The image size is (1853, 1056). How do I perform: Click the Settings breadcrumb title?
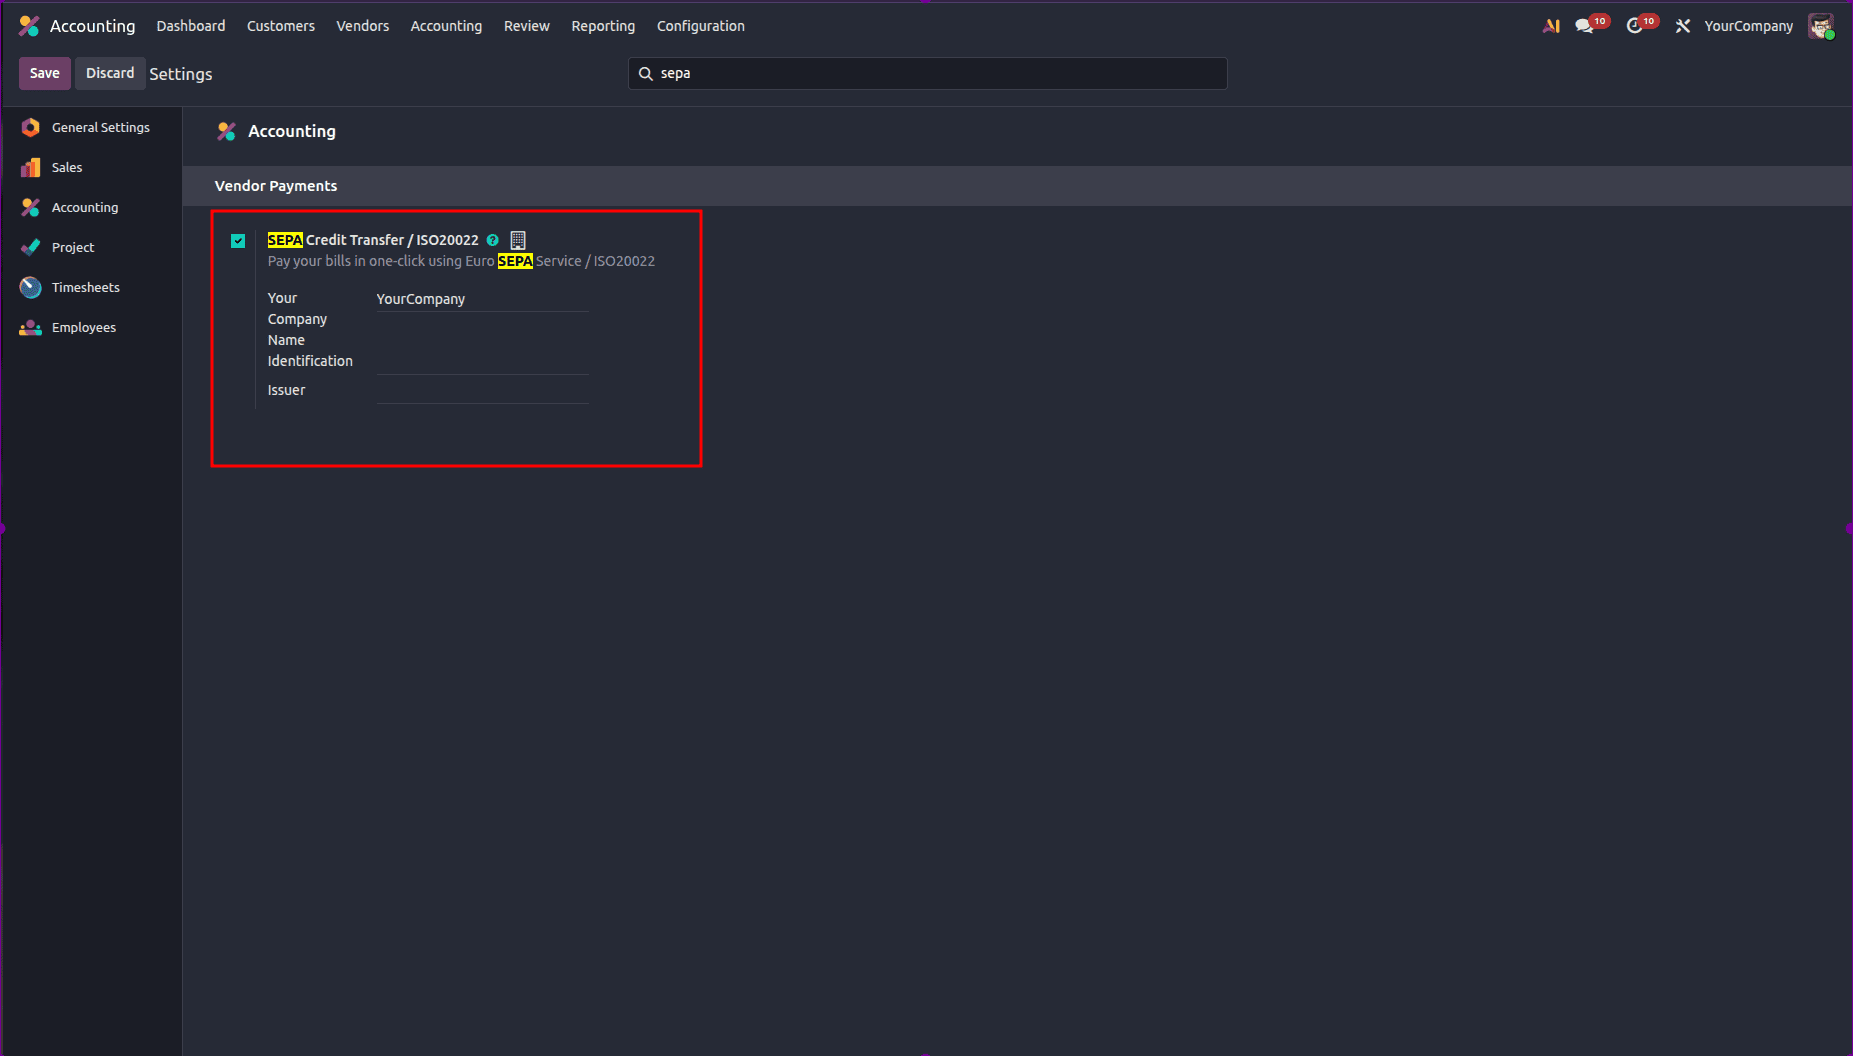[x=181, y=74]
